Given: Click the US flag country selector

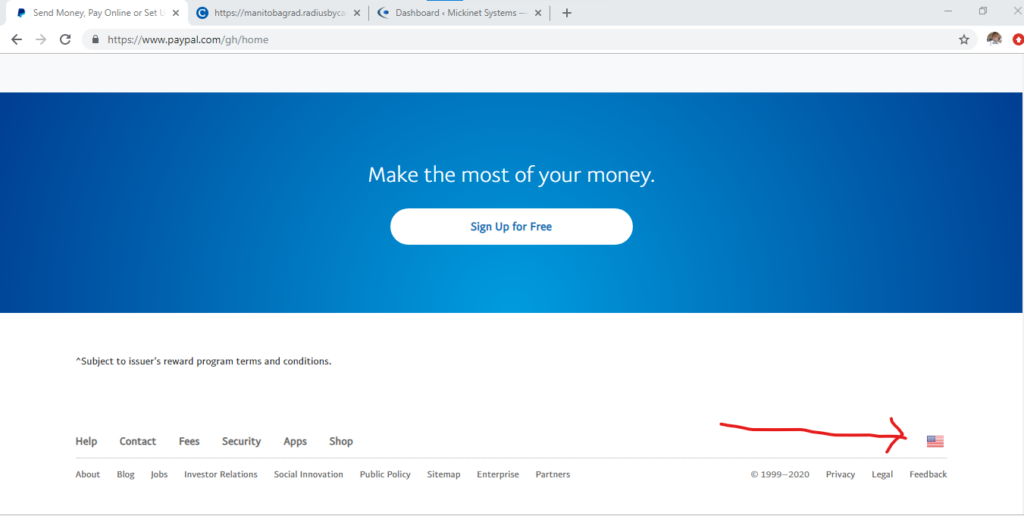Looking at the screenshot, I should [x=935, y=441].
